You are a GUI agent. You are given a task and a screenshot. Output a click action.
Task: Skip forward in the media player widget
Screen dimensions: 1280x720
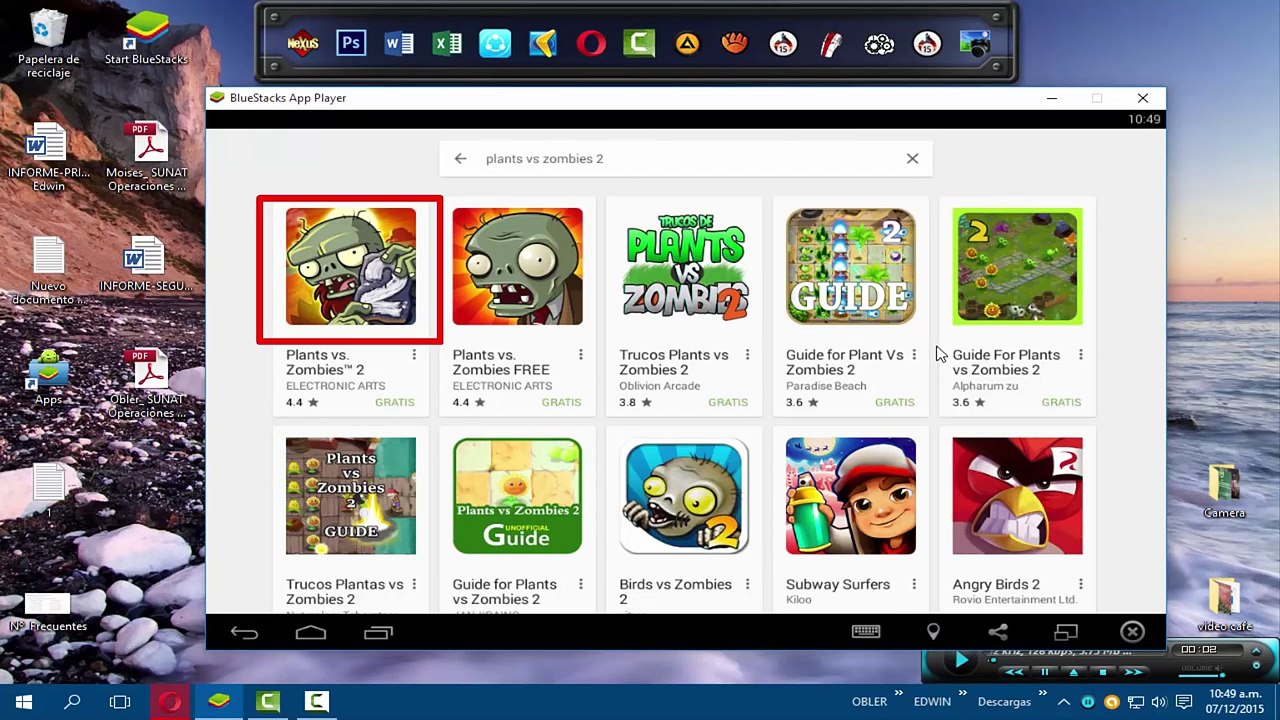(1133, 672)
